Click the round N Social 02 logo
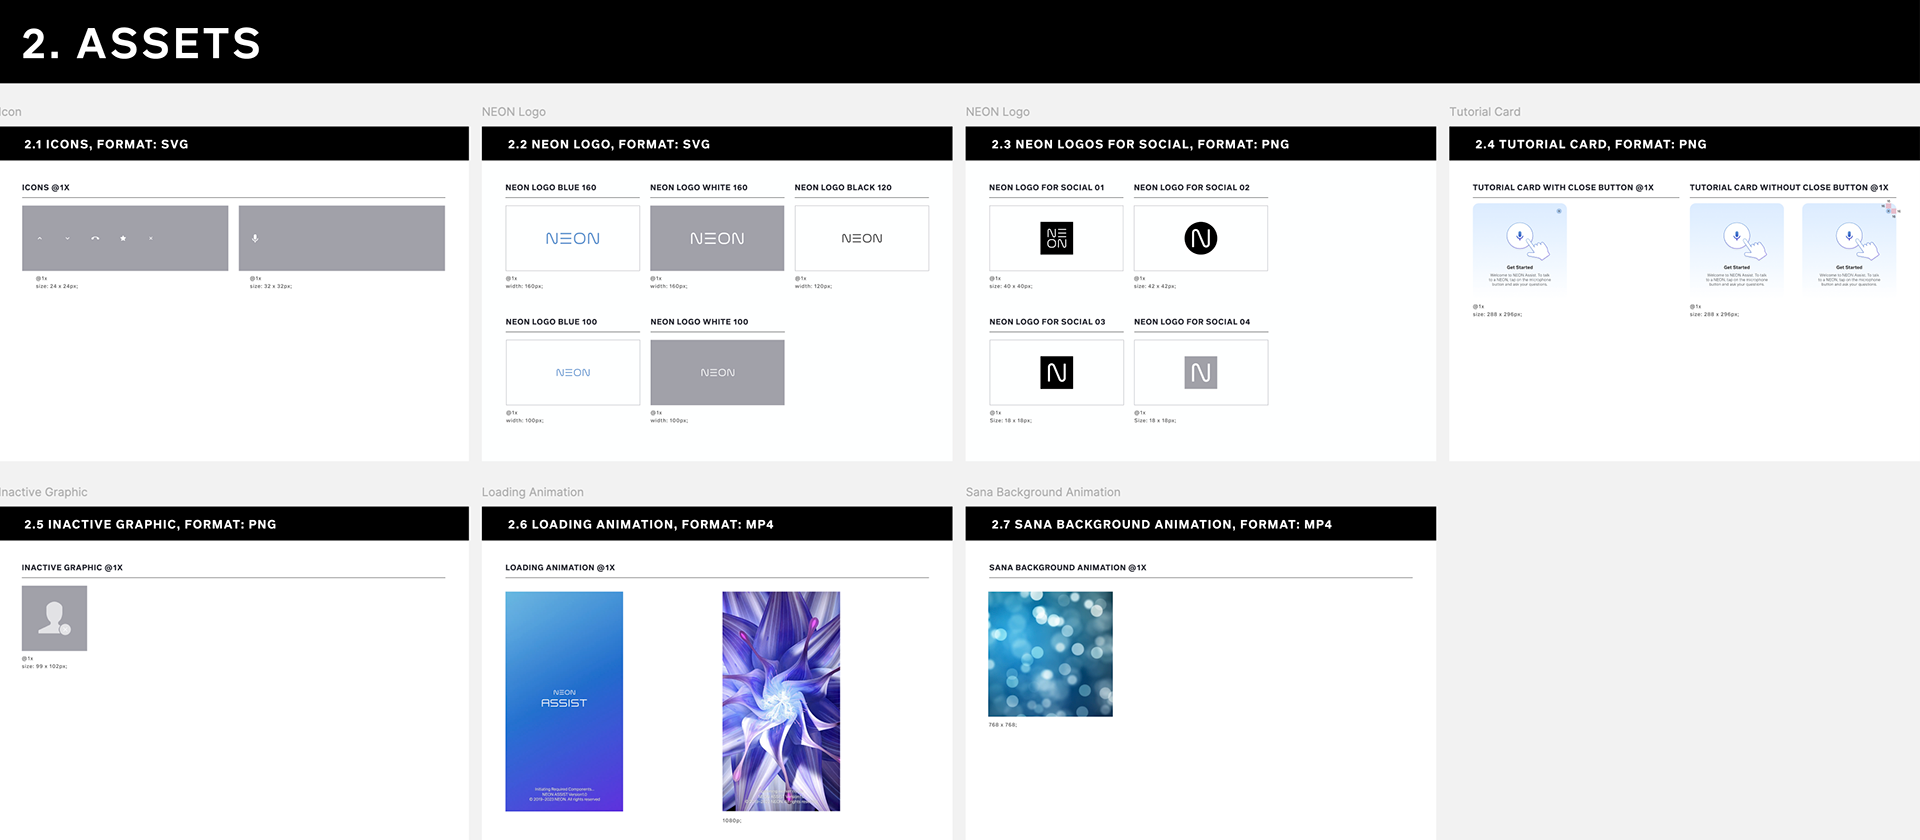 [x=1201, y=238]
